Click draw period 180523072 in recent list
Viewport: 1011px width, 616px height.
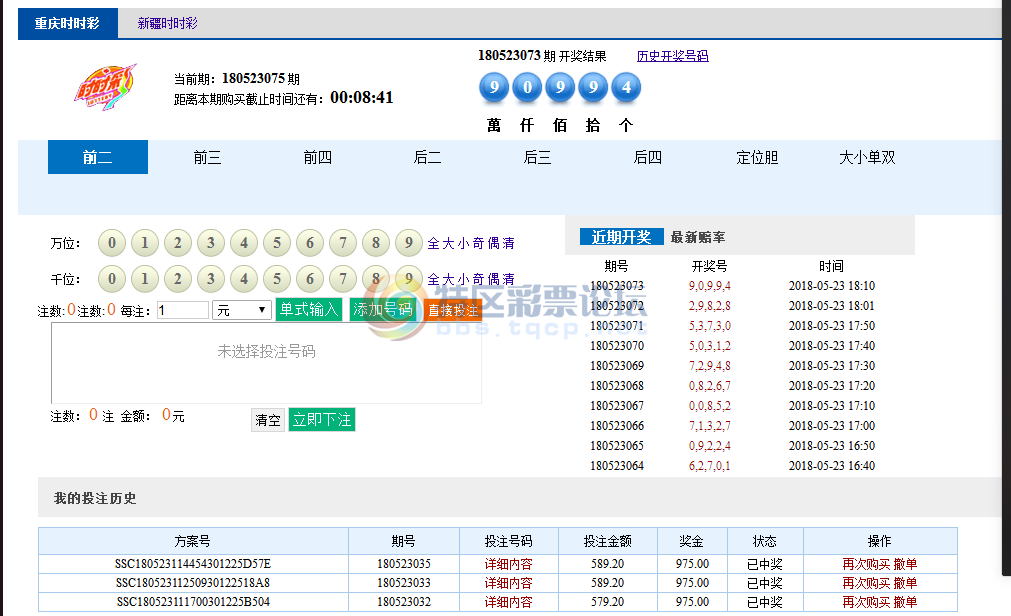(x=617, y=306)
